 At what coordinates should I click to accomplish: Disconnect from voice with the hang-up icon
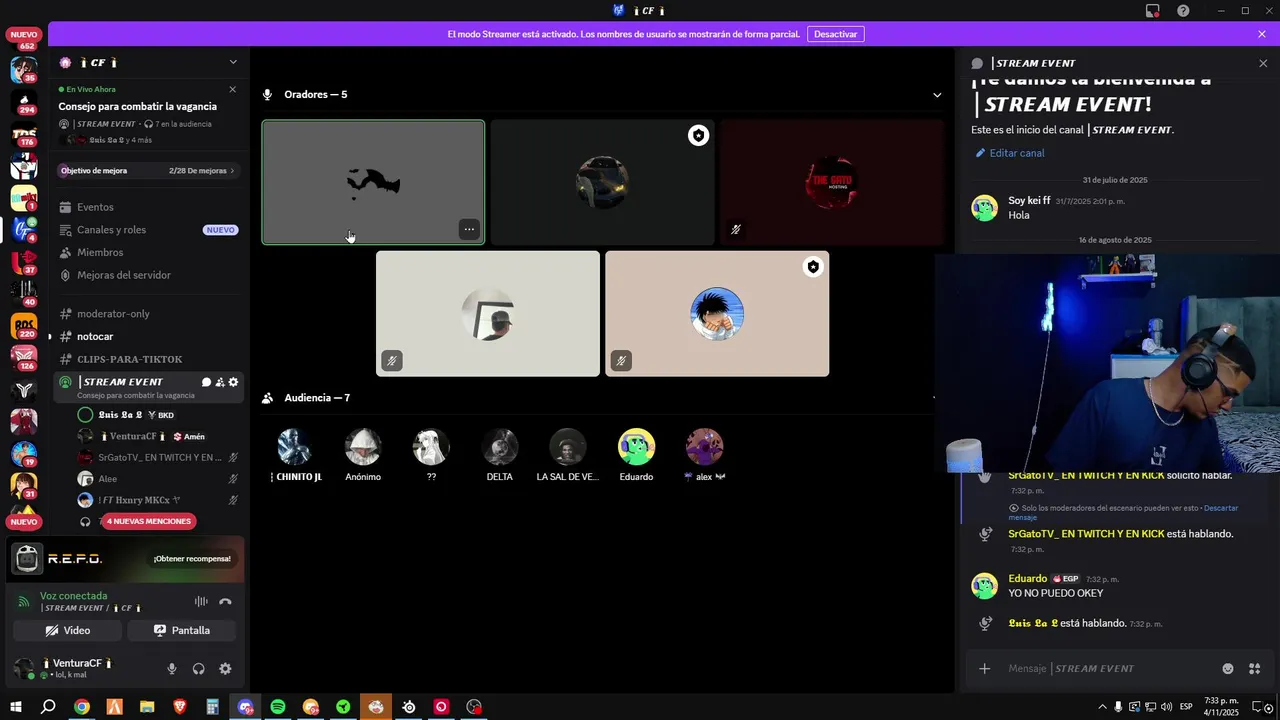click(x=225, y=601)
